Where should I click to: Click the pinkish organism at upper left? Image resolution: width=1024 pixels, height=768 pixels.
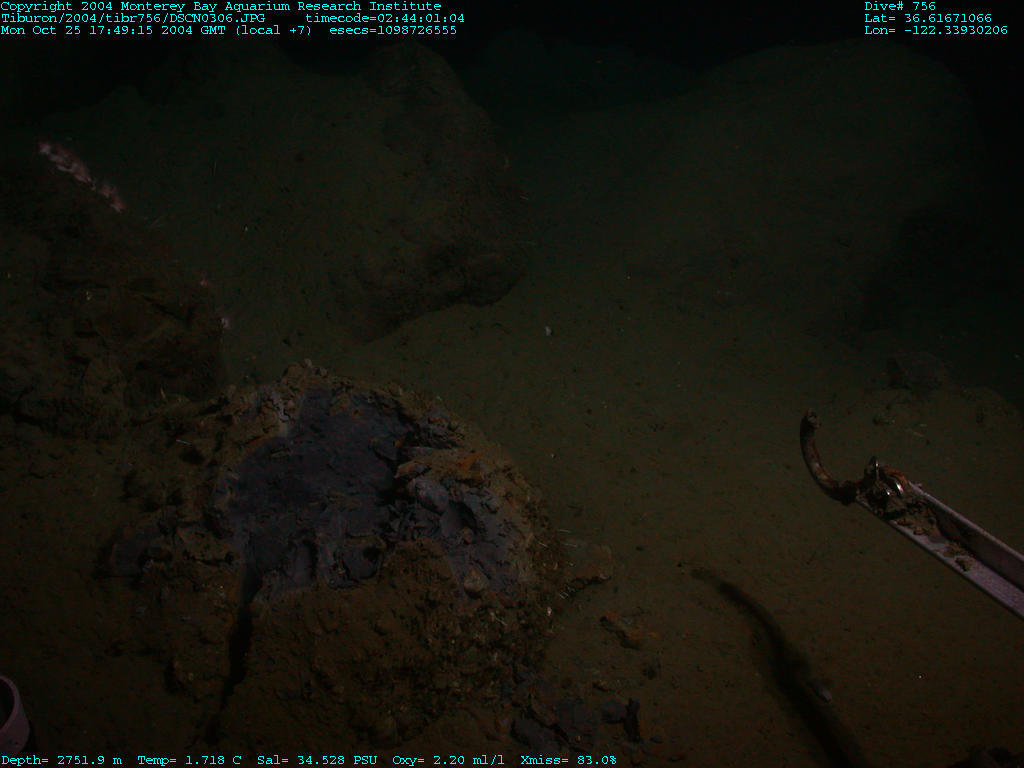[78, 172]
